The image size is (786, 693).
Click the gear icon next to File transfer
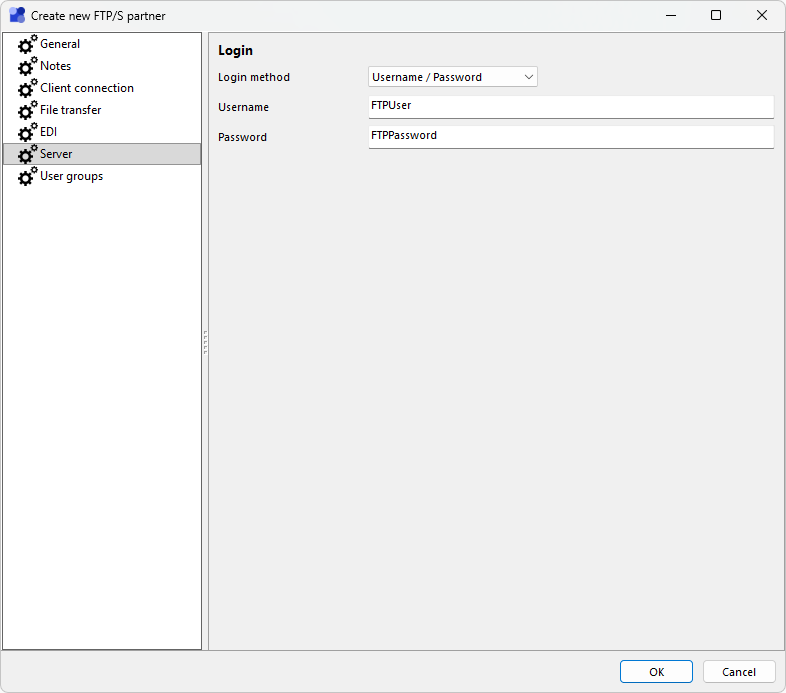(x=27, y=111)
